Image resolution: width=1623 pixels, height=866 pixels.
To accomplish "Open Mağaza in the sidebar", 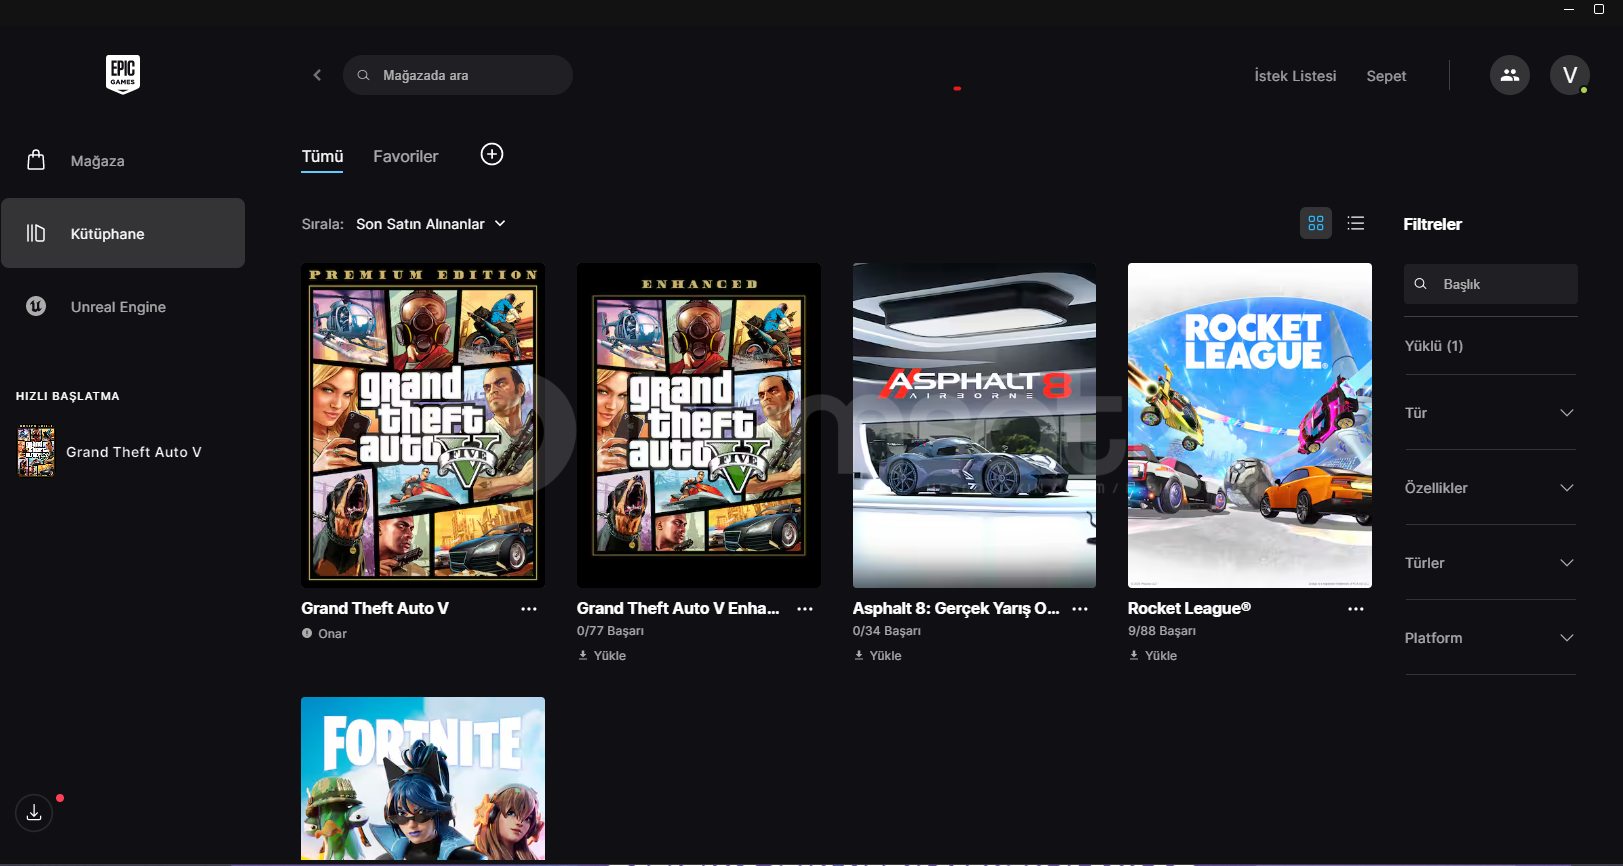I will click(x=123, y=160).
